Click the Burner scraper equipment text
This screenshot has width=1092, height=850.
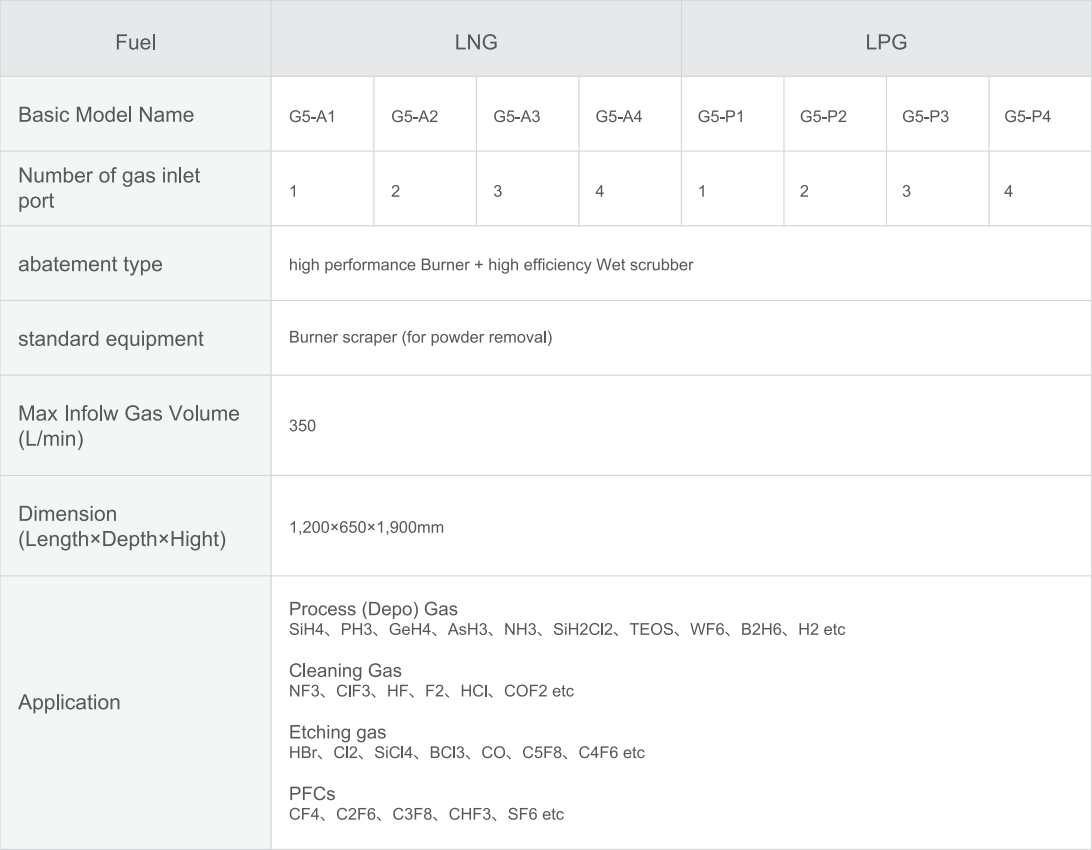(421, 338)
